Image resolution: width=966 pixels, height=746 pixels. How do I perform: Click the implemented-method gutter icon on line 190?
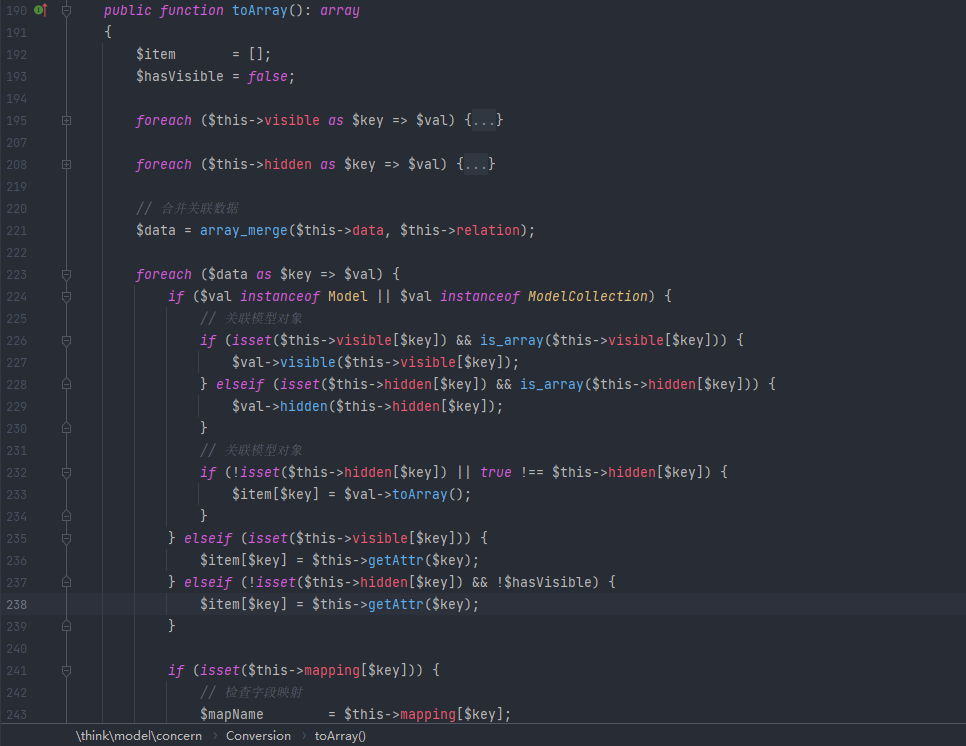40,10
